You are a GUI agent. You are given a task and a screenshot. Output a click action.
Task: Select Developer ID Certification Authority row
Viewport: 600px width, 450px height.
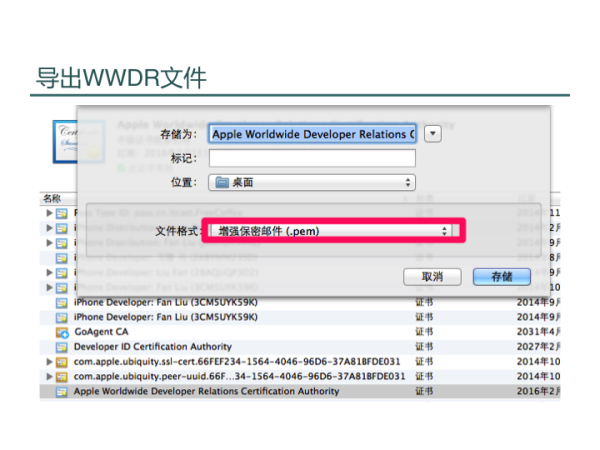point(300,347)
